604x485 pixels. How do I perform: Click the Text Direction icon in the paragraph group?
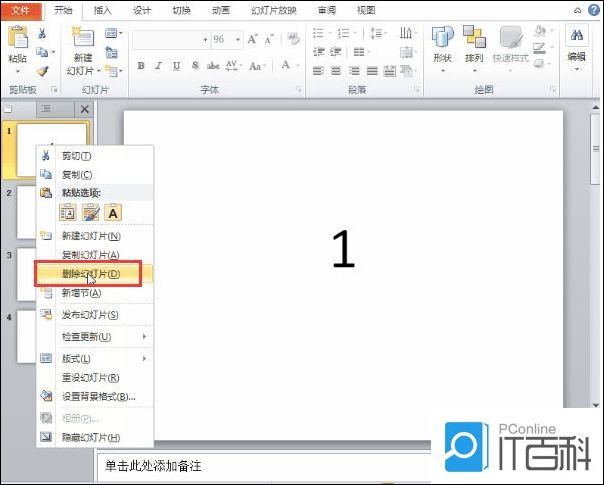coord(406,33)
